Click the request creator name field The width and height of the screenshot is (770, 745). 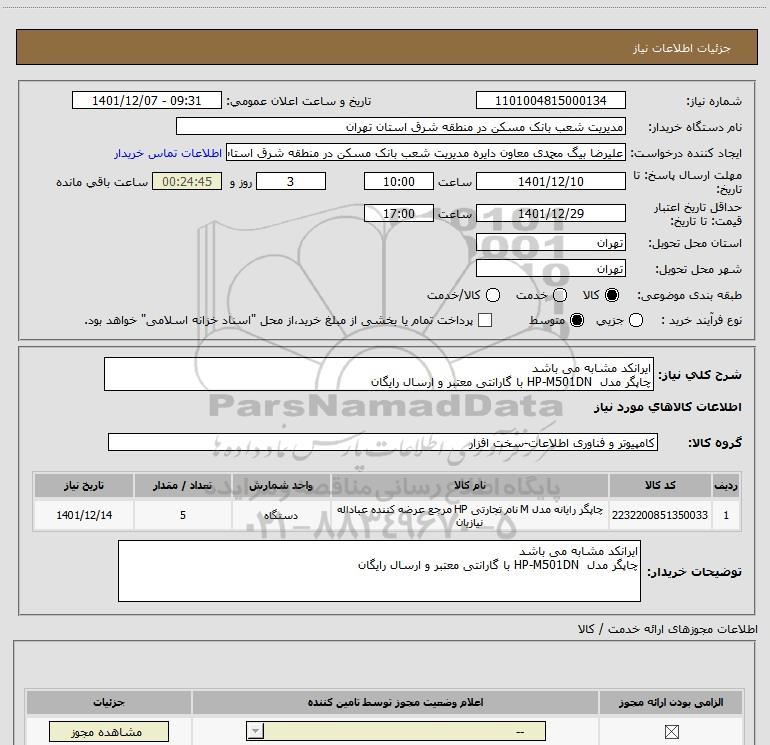click(x=426, y=153)
